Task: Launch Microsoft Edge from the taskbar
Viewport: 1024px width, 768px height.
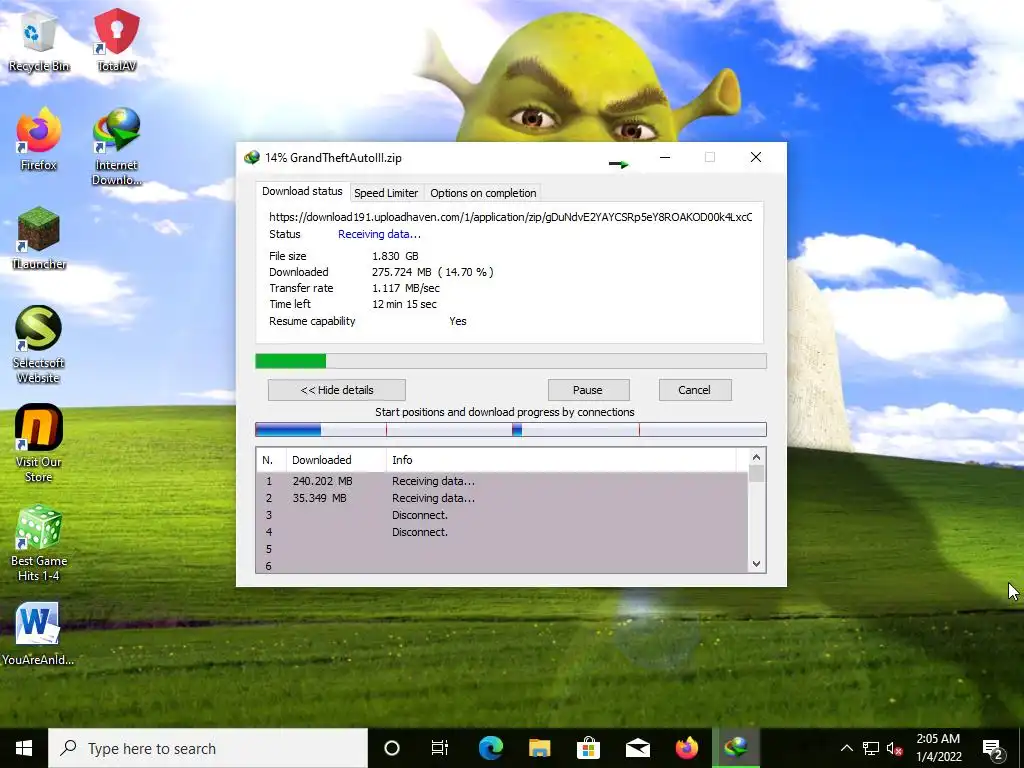Action: [x=491, y=748]
